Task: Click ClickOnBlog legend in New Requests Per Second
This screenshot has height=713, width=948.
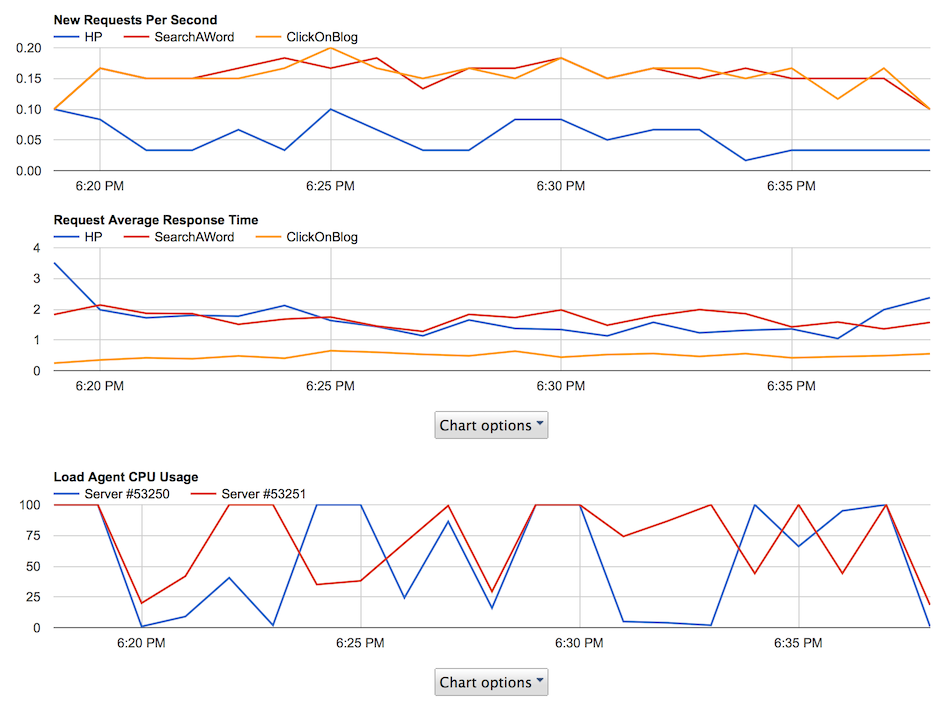Action: 307,37
